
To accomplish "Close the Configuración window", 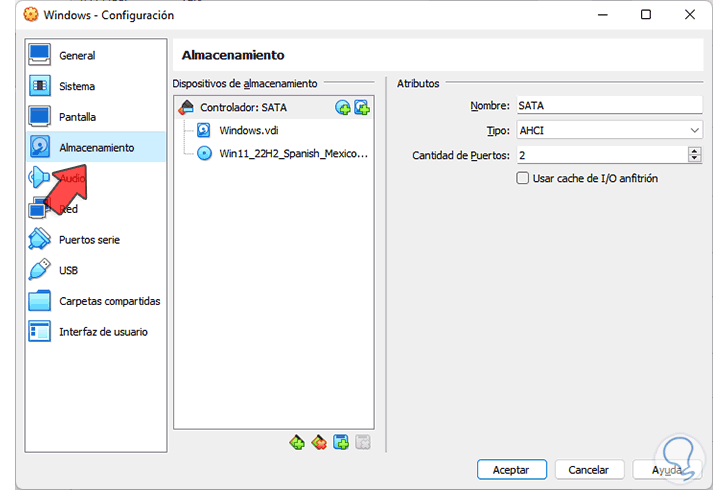I will pyautogui.click(x=690, y=15).
